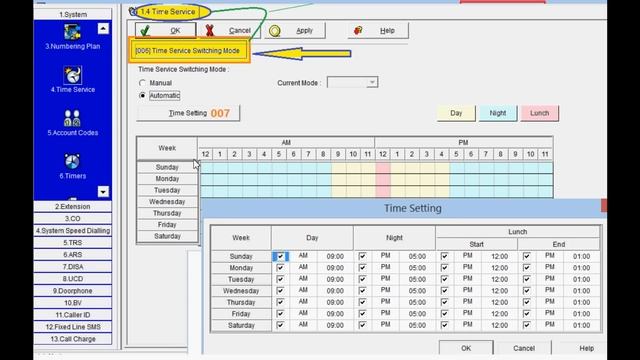Toggle Wednesday Night checkbox
Image resolution: width=640 pixels, height=360 pixels.
pos(362,291)
